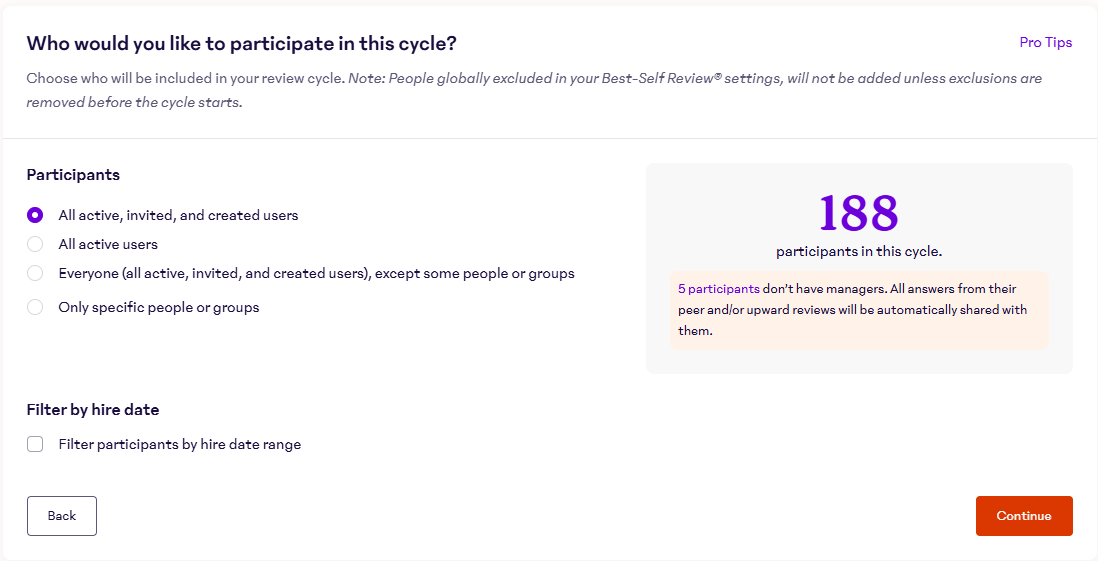The image size is (1098, 561).
Task: Pick 'Only specific people or groups' radio option
Action: click(35, 307)
